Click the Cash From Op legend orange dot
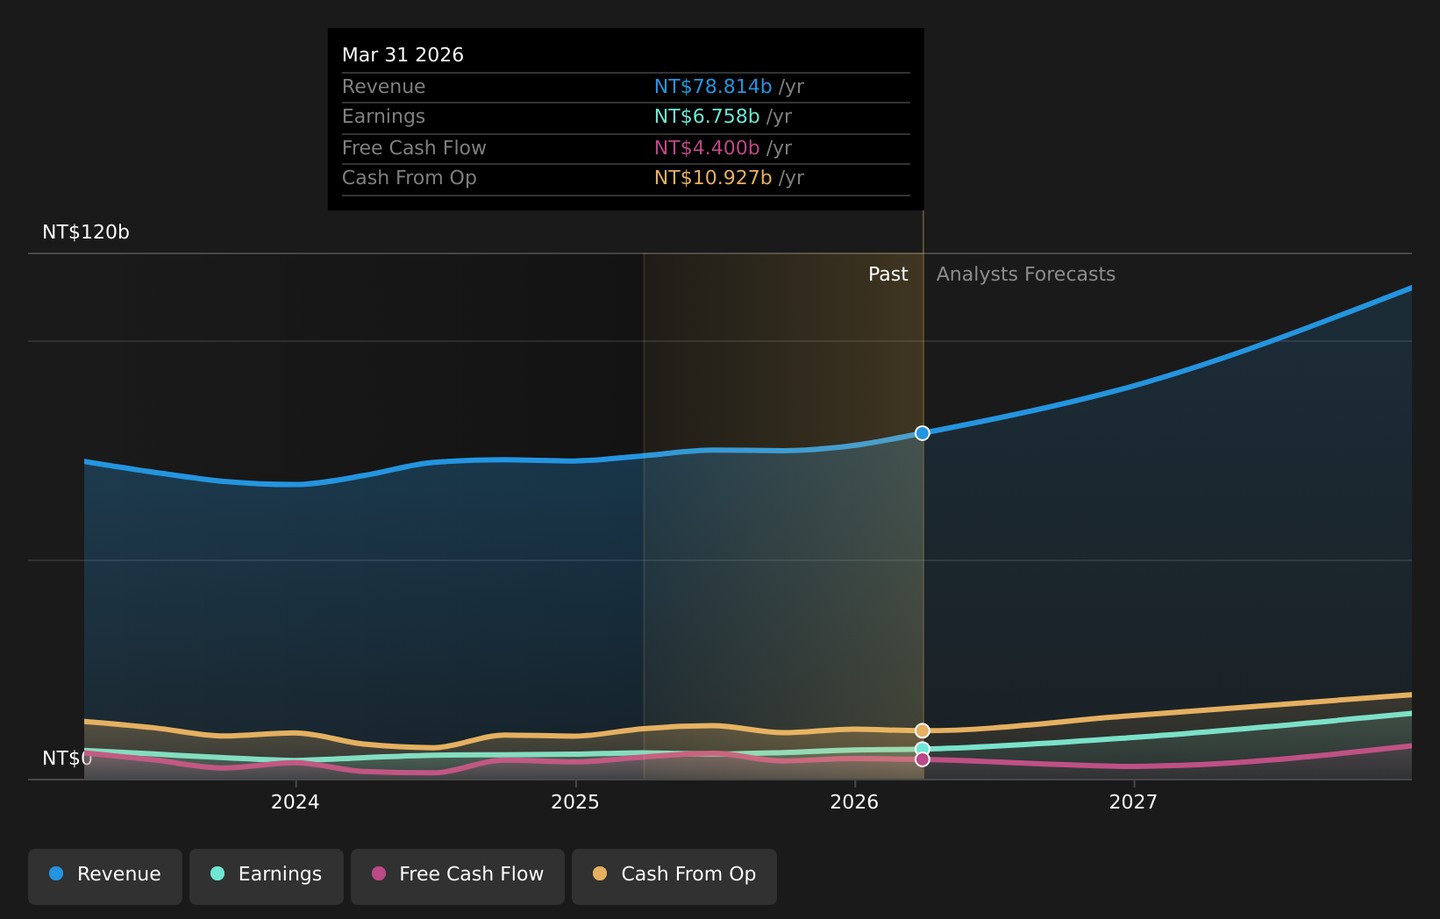The height and width of the screenshot is (919, 1440). coord(600,874)
